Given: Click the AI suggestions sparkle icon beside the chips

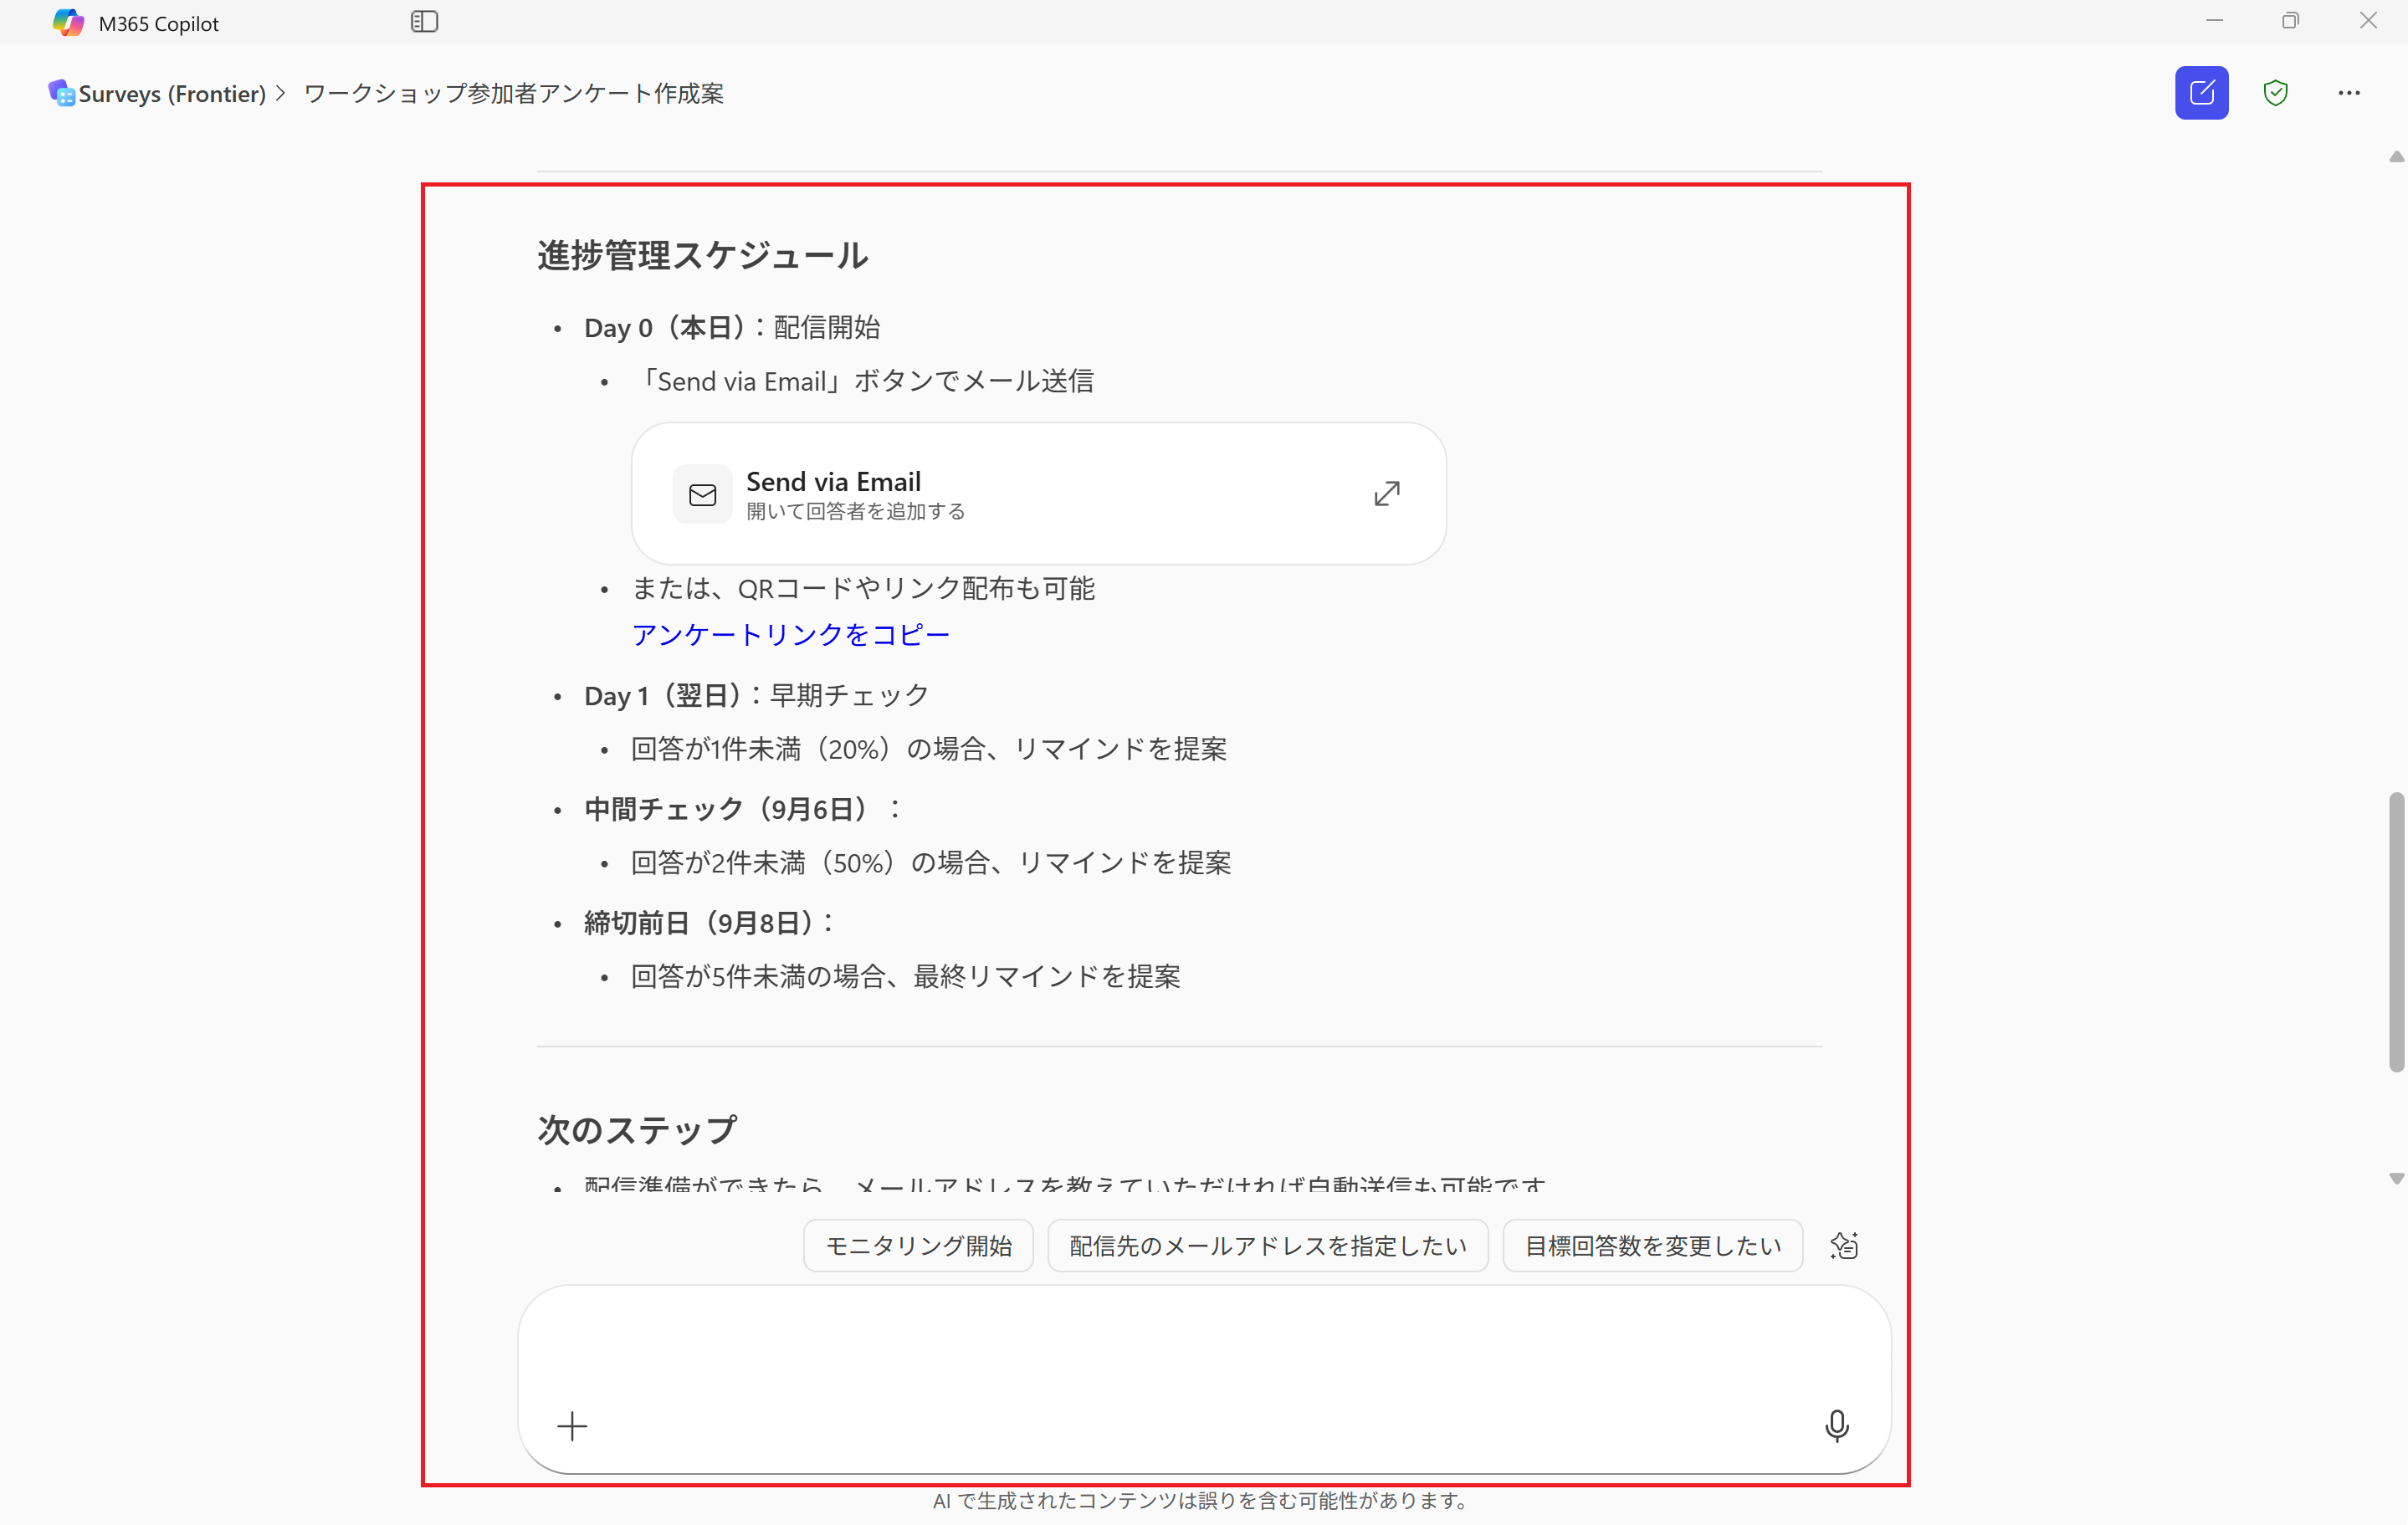Looking at the screenshot, I should pos(1844,1245).
